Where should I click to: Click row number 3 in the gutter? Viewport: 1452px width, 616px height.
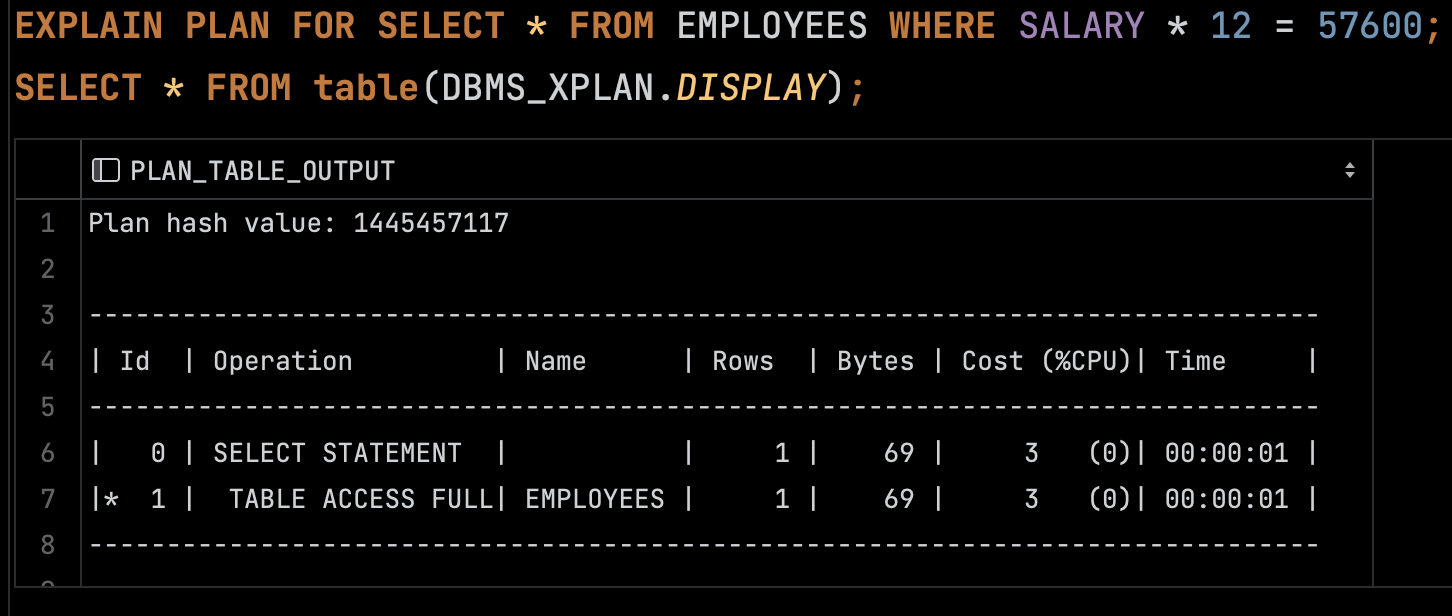[47, 315]
